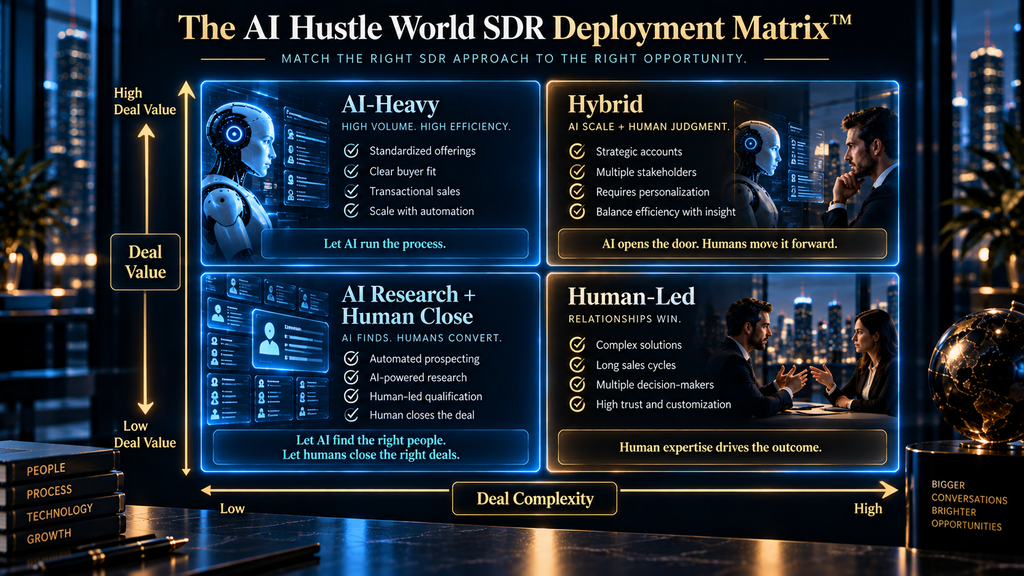The width and height of the screenshot is (1024, 576).
Task: Click 'AI SCALE + HUMAN JUDGMENT.' subtitle
Action: coord(648,127)
